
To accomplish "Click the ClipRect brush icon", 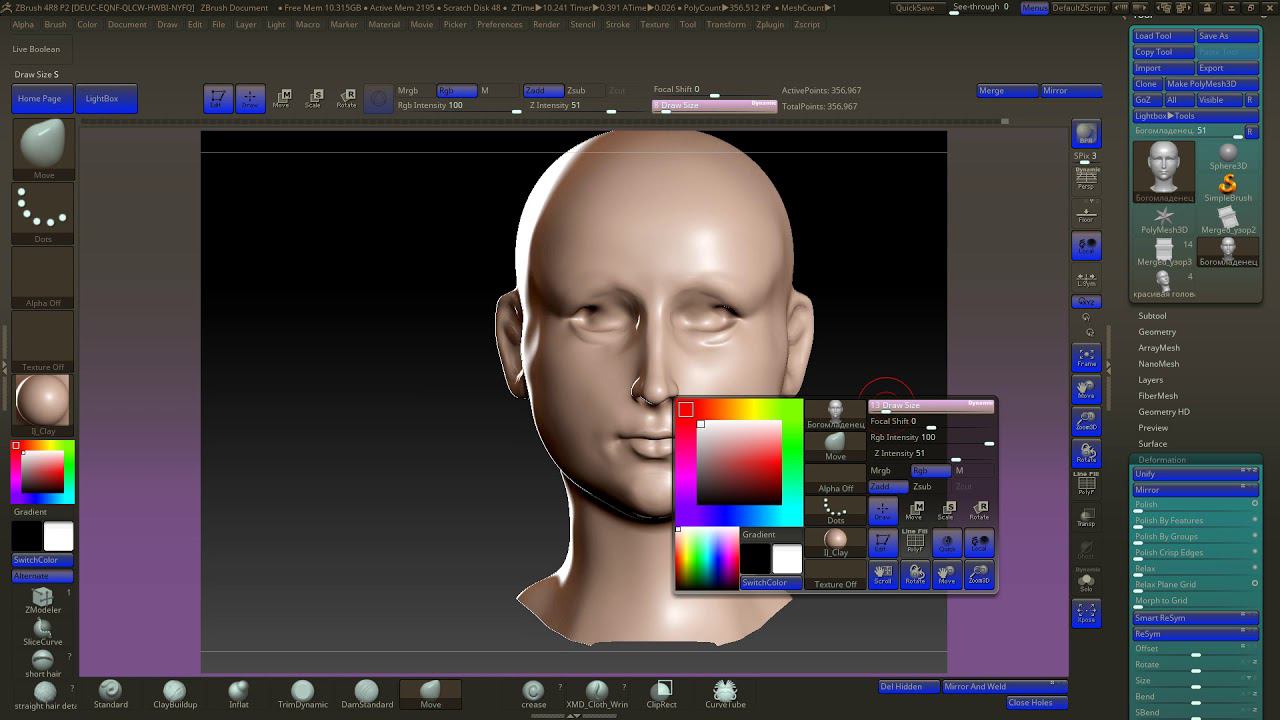I will [662, 693].
